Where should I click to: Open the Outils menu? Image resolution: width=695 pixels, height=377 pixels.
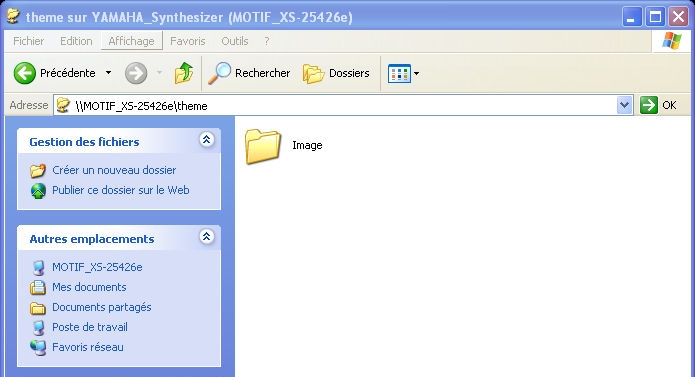click(234, 41)
